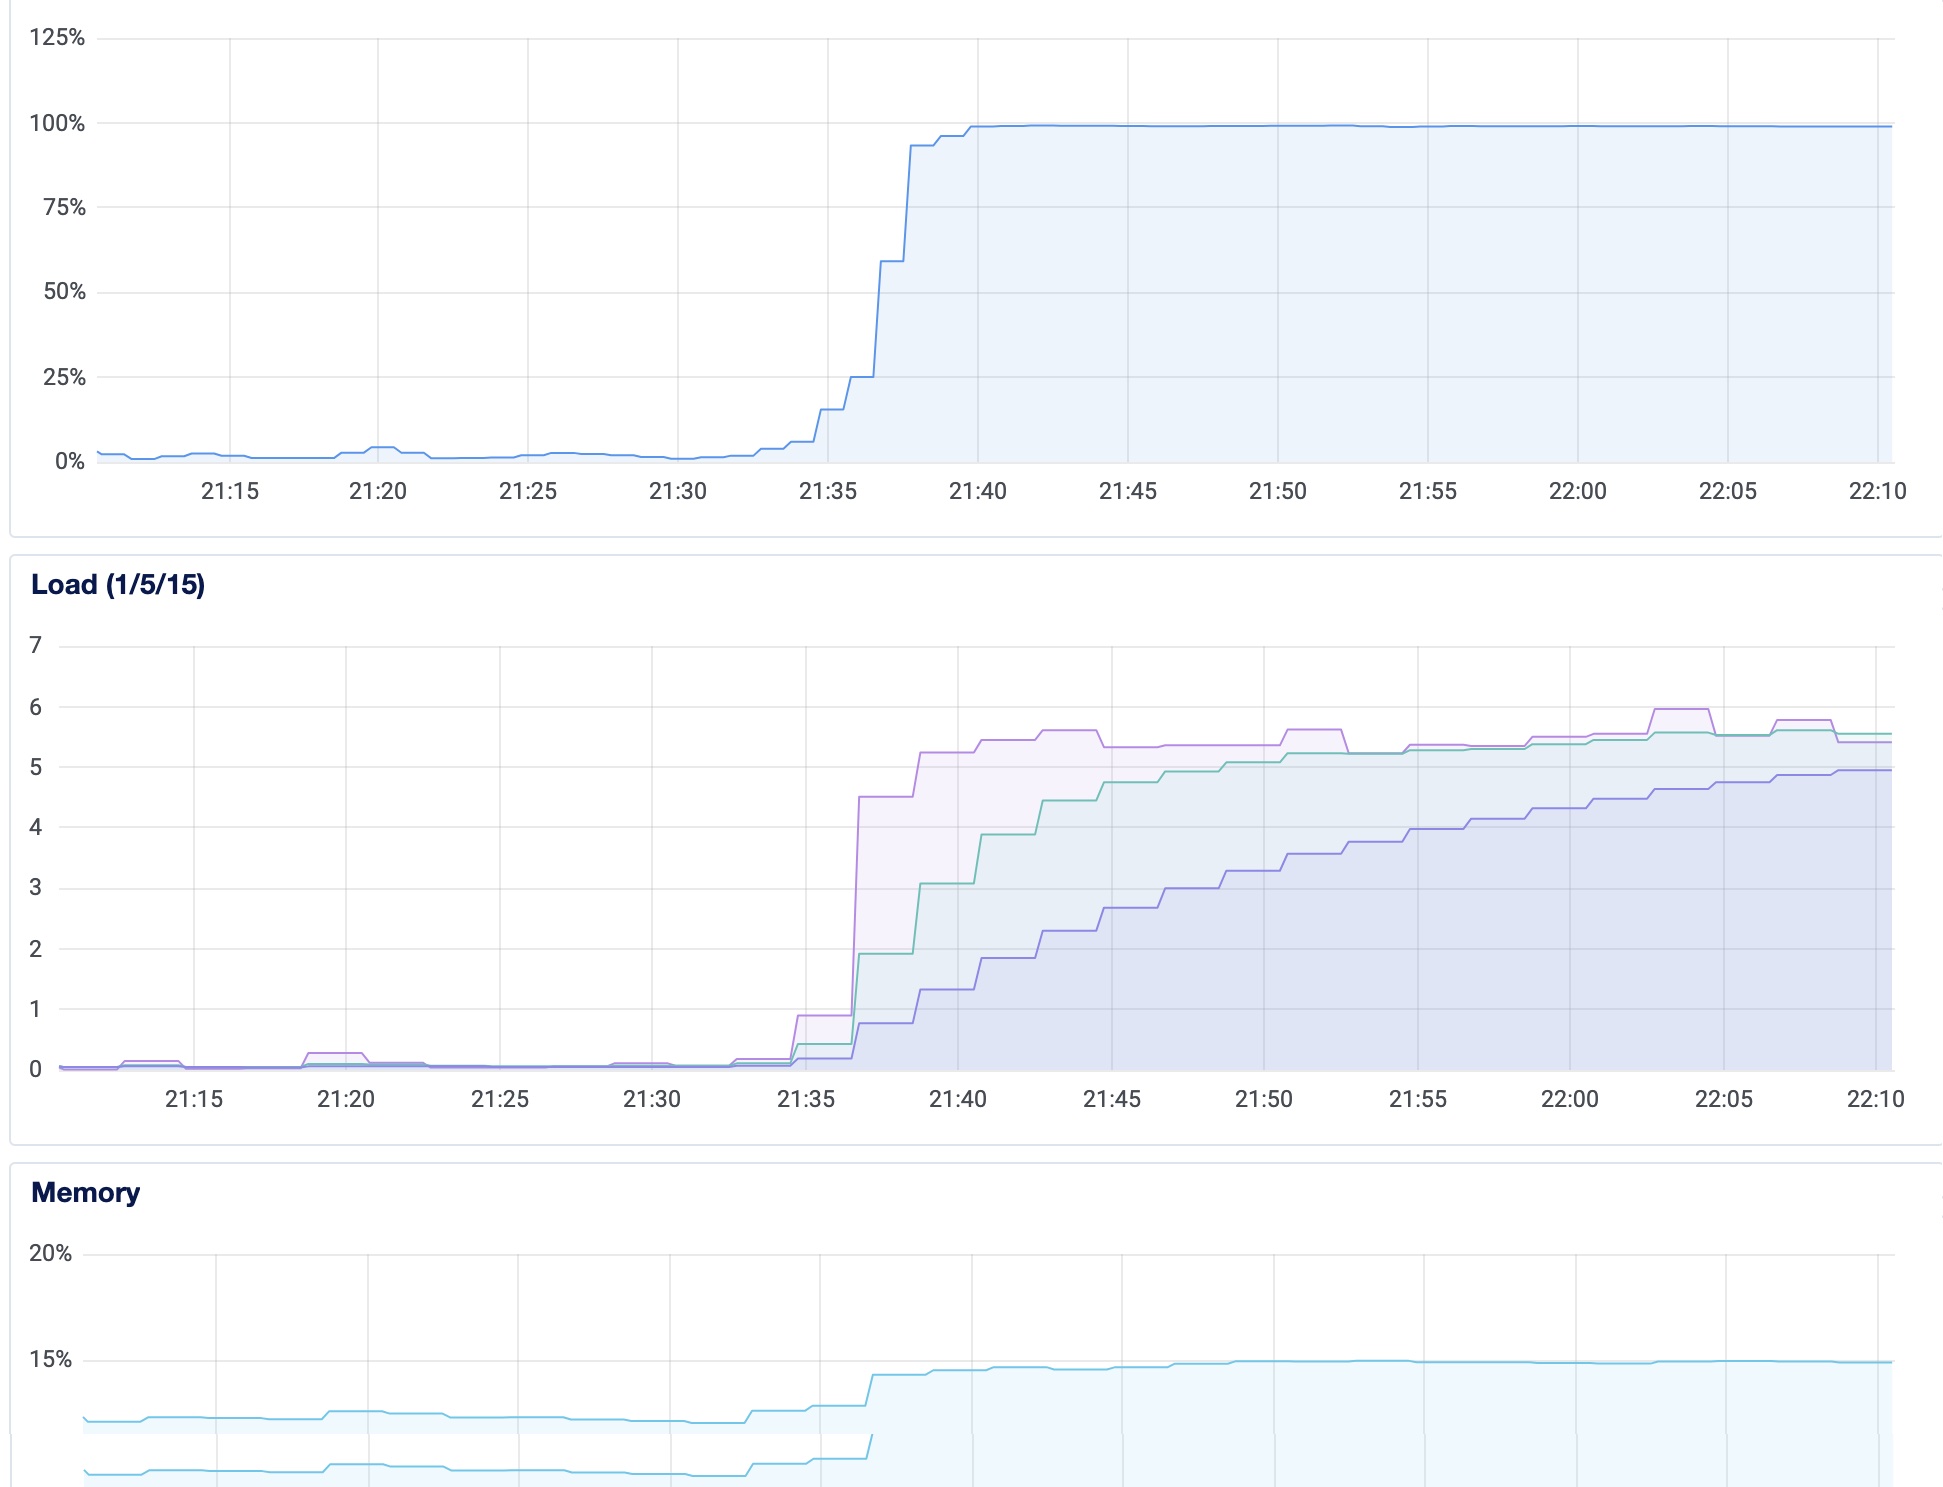Click 22:05 label on CPU chart axis
This screenshot has height=1487, width=1943.
[1727, 491]
